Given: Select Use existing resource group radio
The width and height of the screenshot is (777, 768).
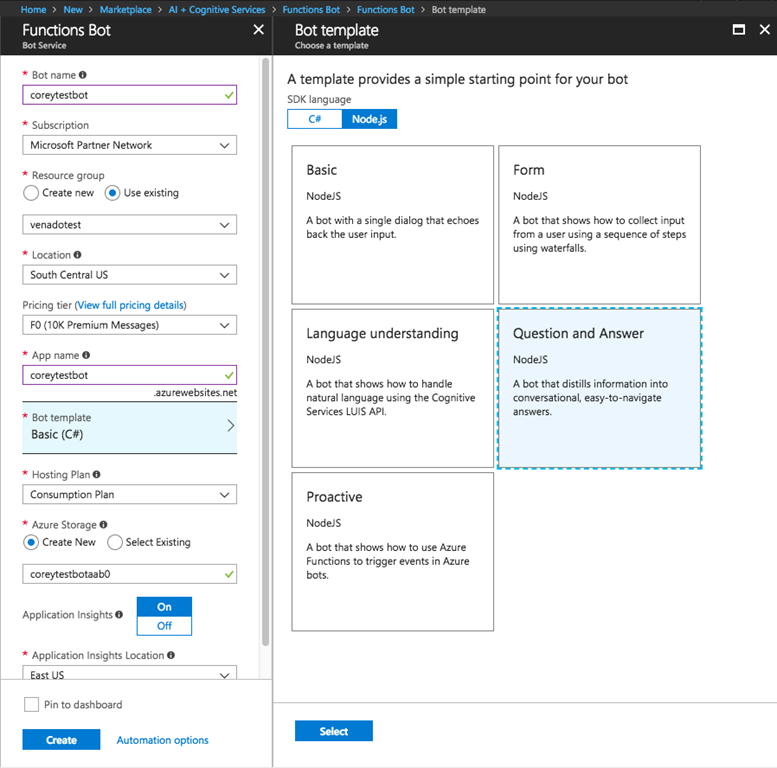Looking at the screenshot, I should pos(112,193).
